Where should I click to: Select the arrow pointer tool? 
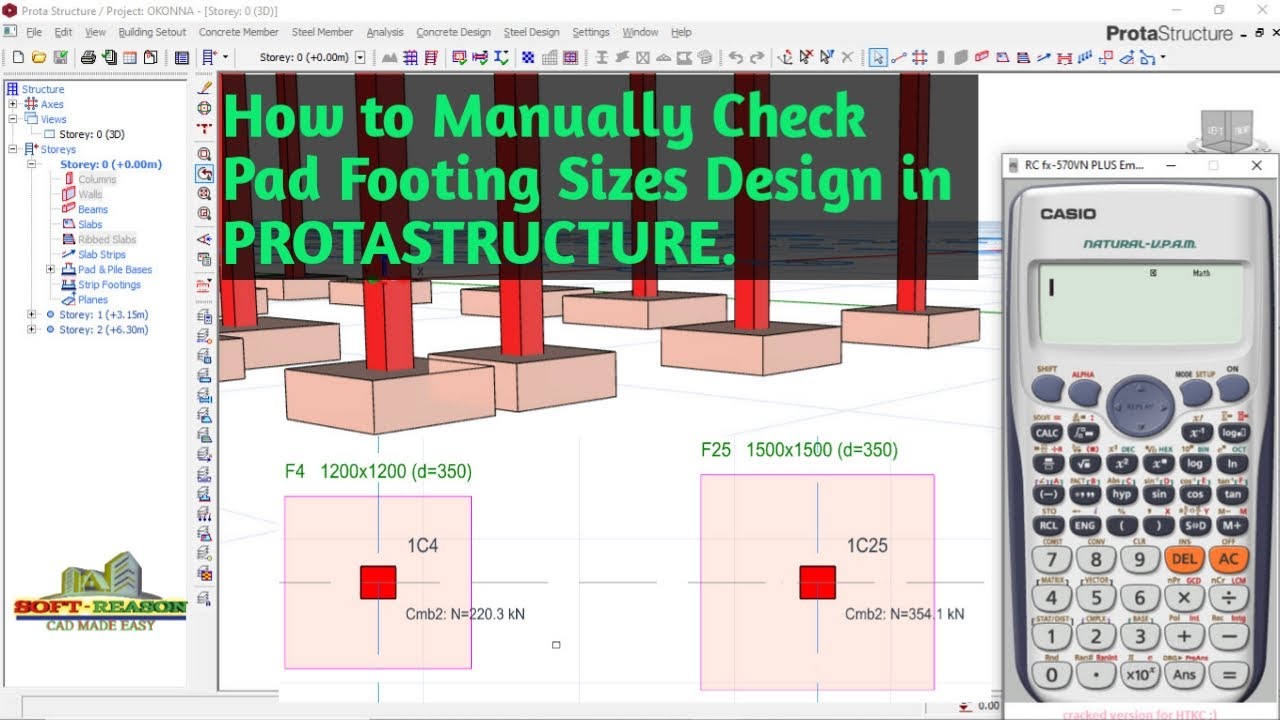878,58
